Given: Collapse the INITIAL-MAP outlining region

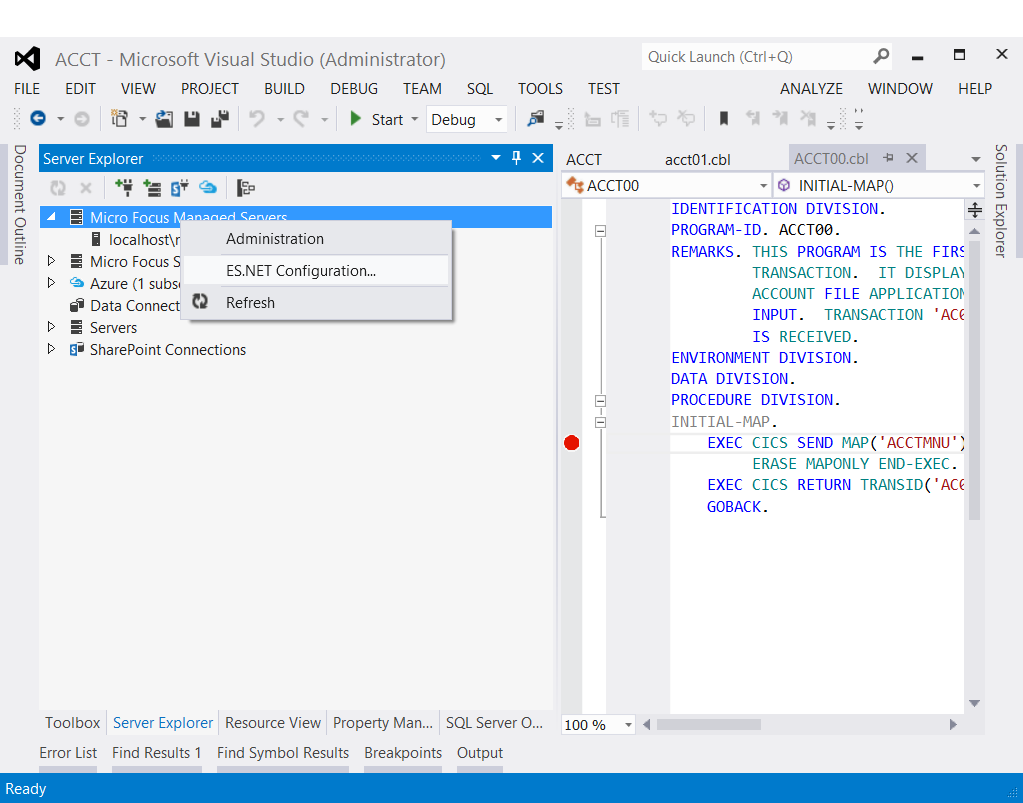Looking at the screenshot, I should tap(601, 422).
